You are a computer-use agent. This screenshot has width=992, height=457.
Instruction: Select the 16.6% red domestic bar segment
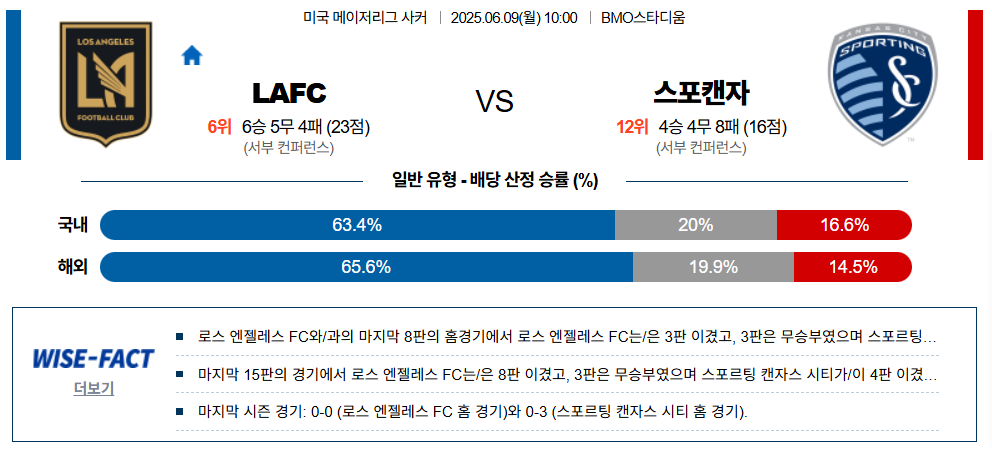point(844,225)
